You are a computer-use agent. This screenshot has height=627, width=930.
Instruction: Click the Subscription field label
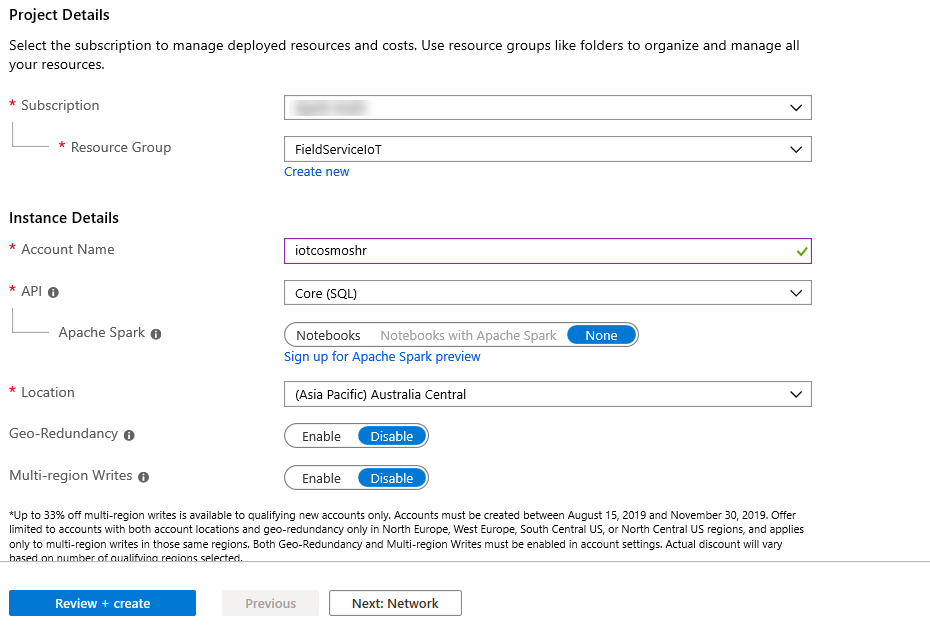(x=60, y=105)
